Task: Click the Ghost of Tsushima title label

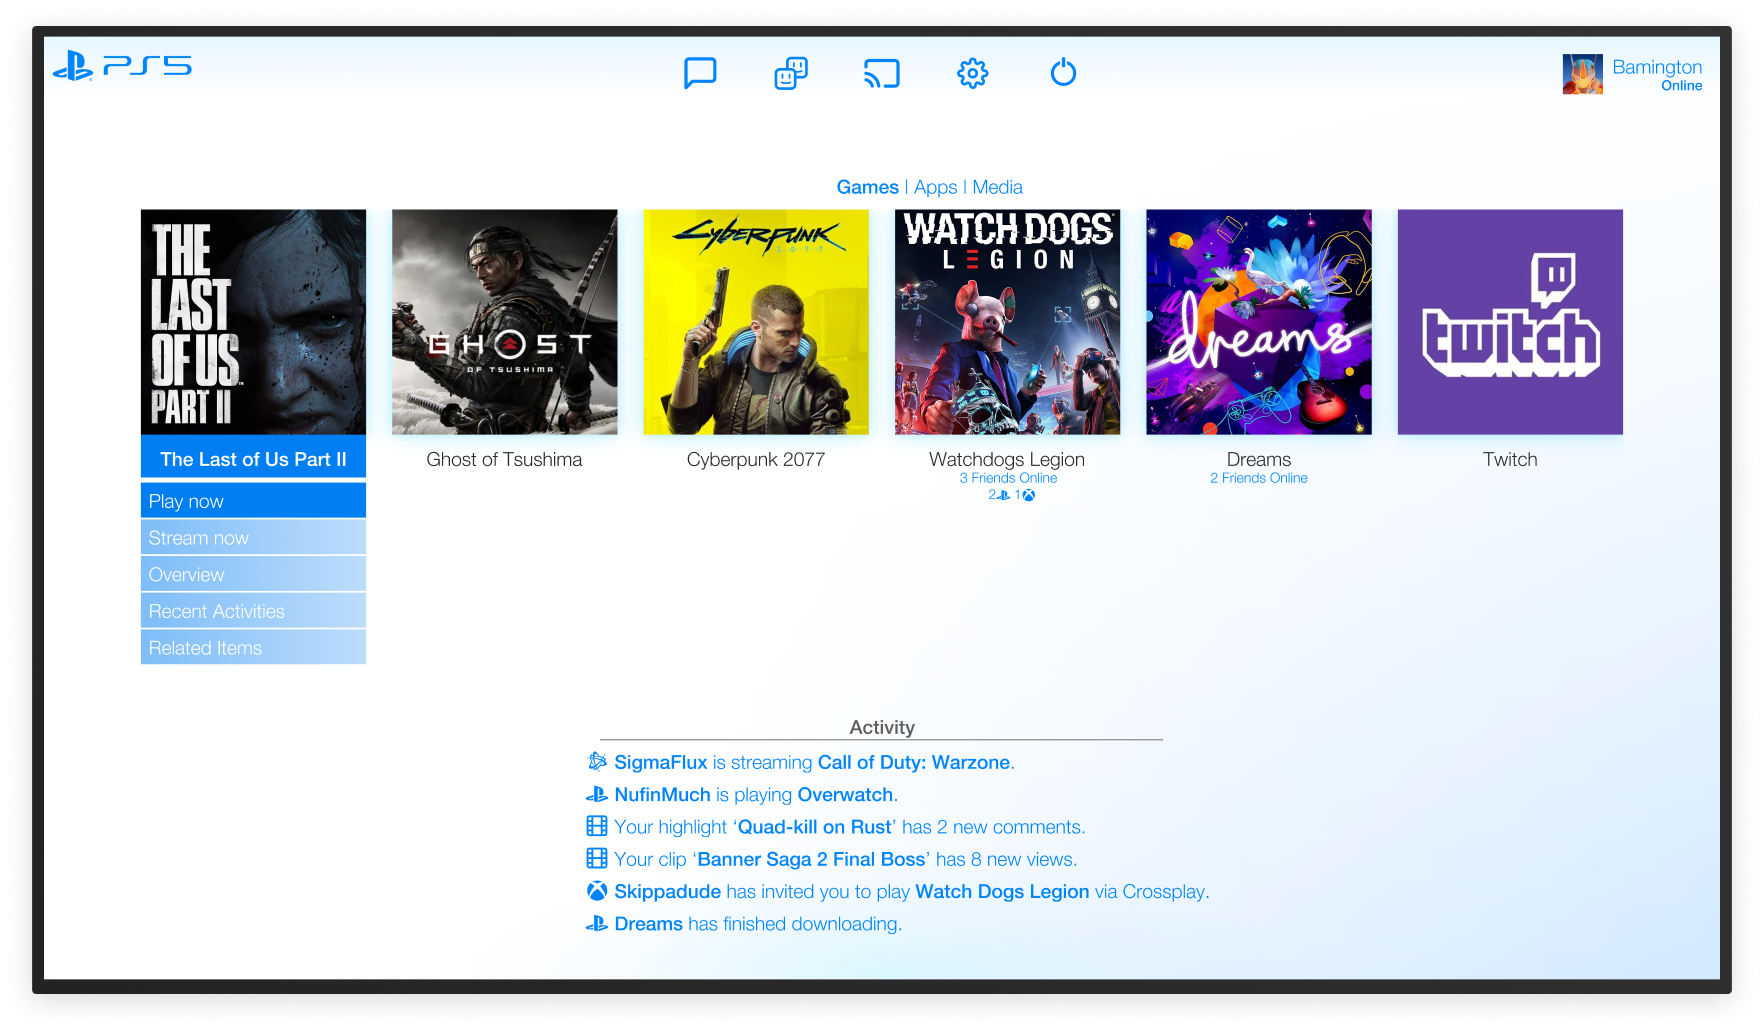Action: (504, 459)
